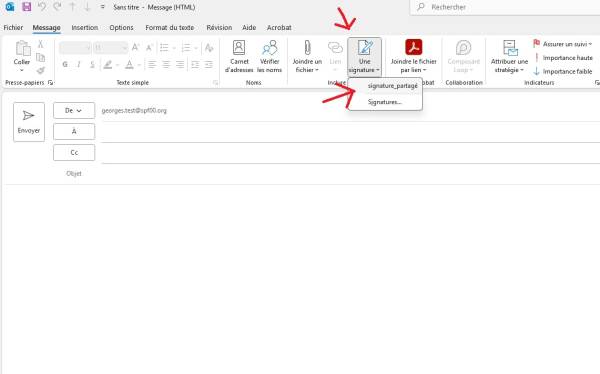Click the Joindre un fichier paperclip icon
Image resolution: width=600 pixels, height=374 pixels.
307,48
